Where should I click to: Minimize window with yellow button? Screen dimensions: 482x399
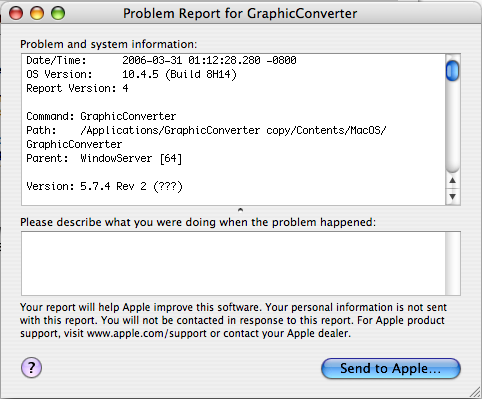(37, 13)
